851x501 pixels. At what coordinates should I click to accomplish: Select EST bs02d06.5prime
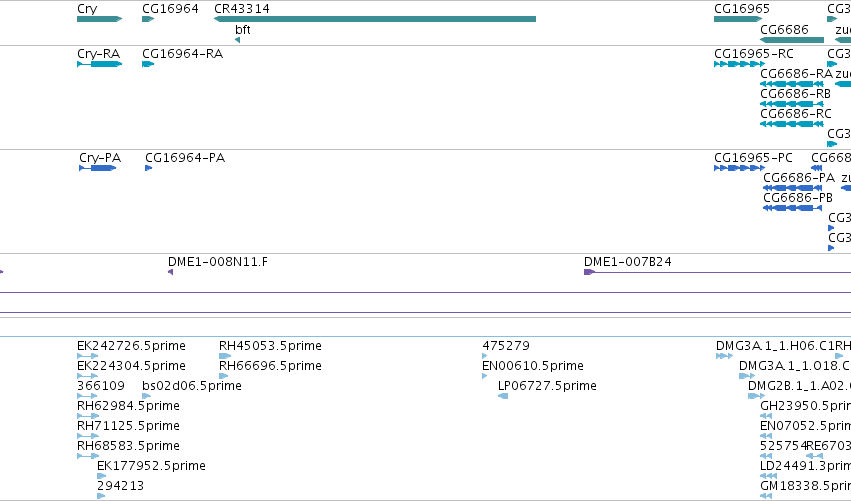146,396
